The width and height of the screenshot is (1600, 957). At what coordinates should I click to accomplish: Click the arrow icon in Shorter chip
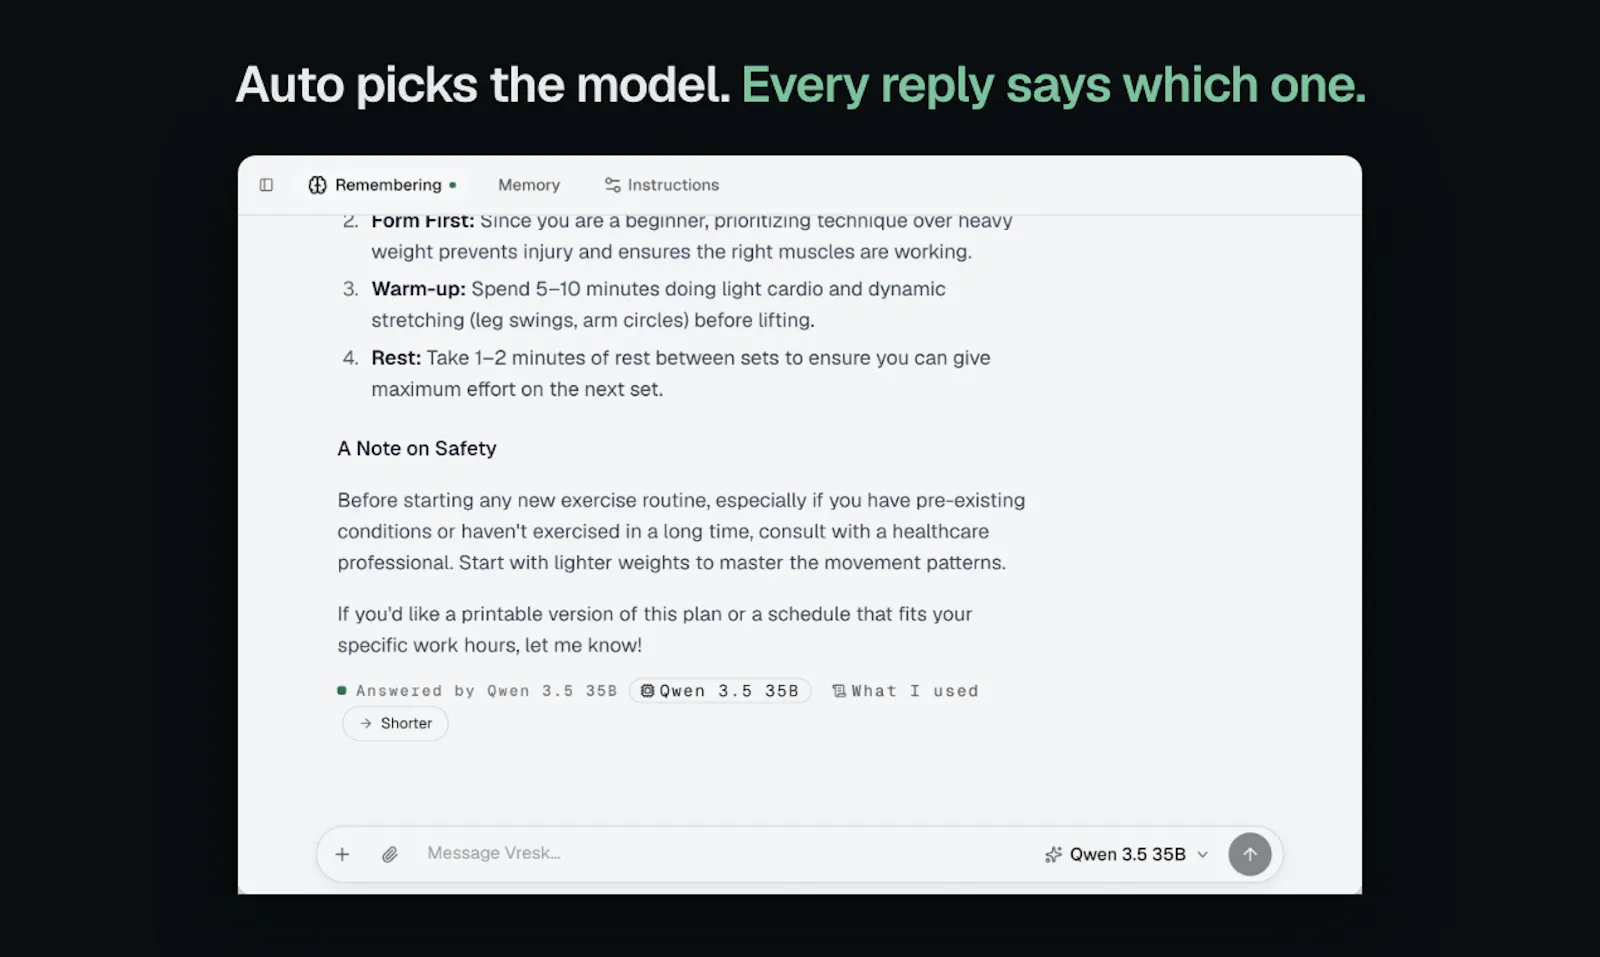coord(366,723)
